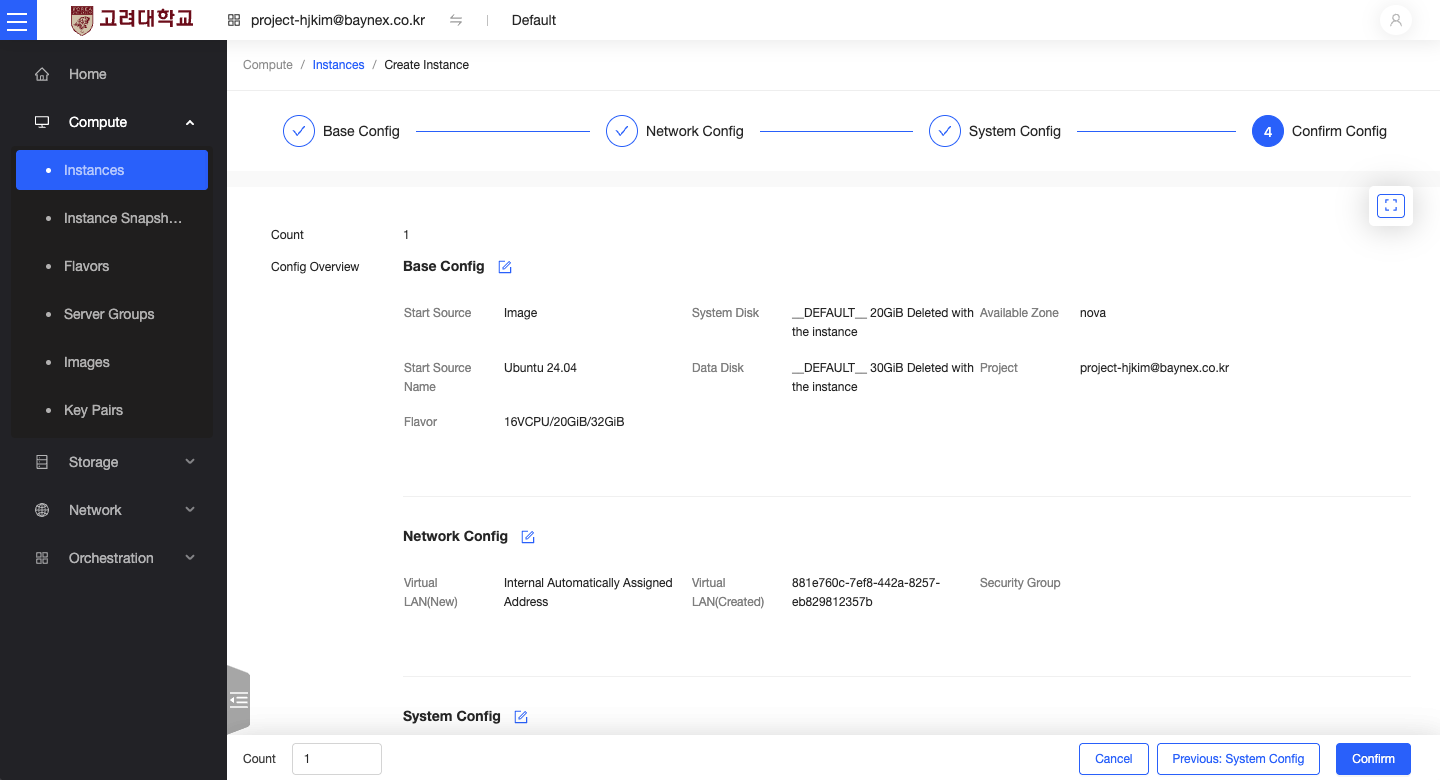The image size is (1440, 780).
Task: Click the Ubuntu 24.04 start source name
Action: (x=540, y=368)
